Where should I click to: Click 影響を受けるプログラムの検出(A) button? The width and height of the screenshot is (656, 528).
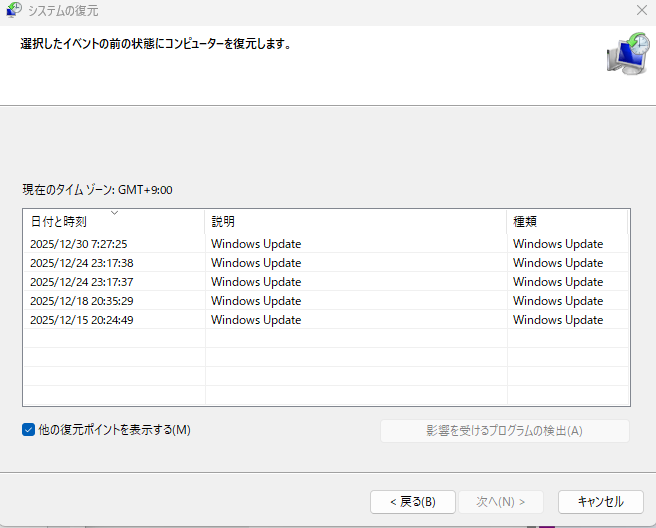click(505, 431)
